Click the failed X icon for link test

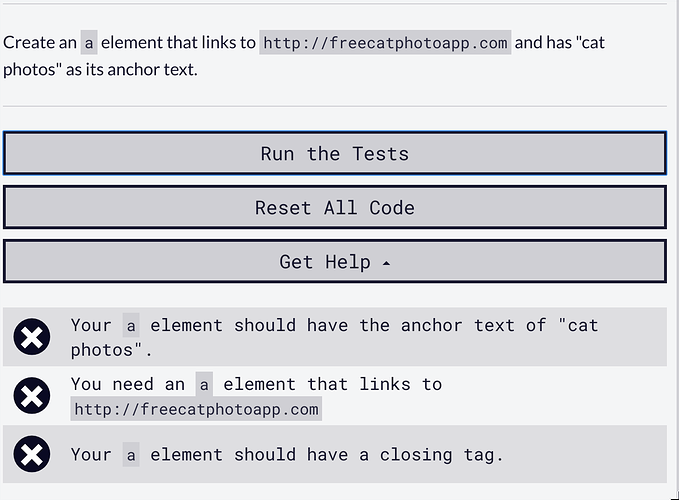coord(32,396)
